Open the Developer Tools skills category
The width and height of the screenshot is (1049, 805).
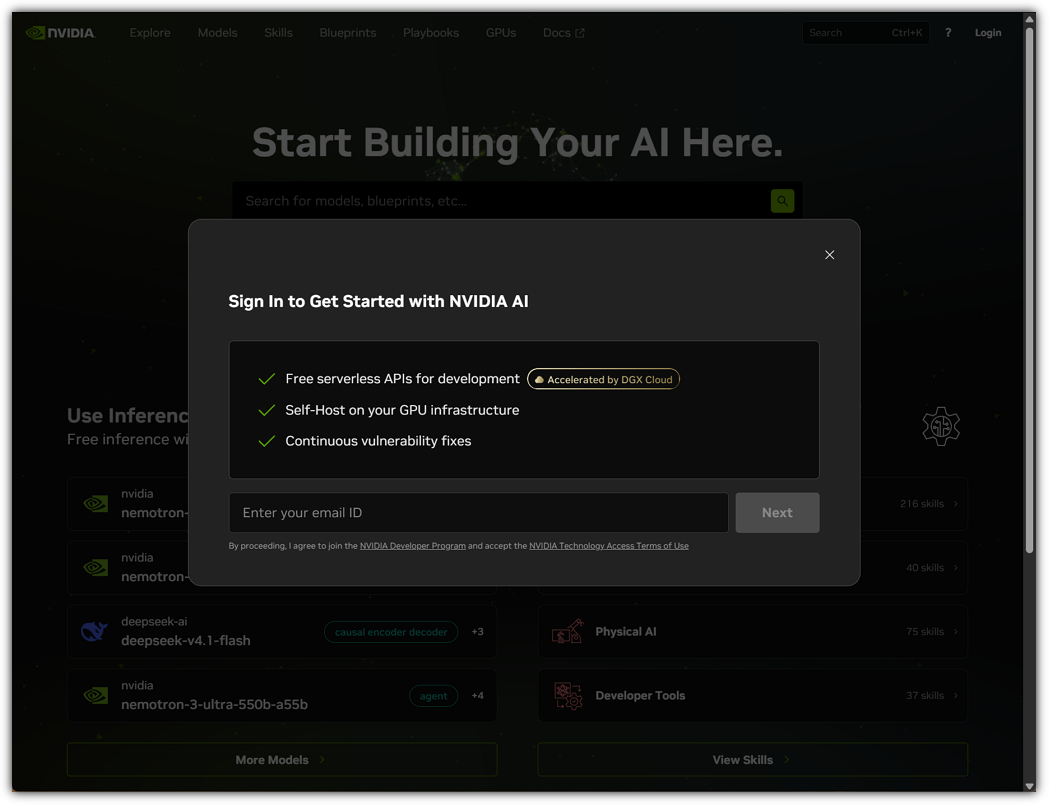point(753,695)
